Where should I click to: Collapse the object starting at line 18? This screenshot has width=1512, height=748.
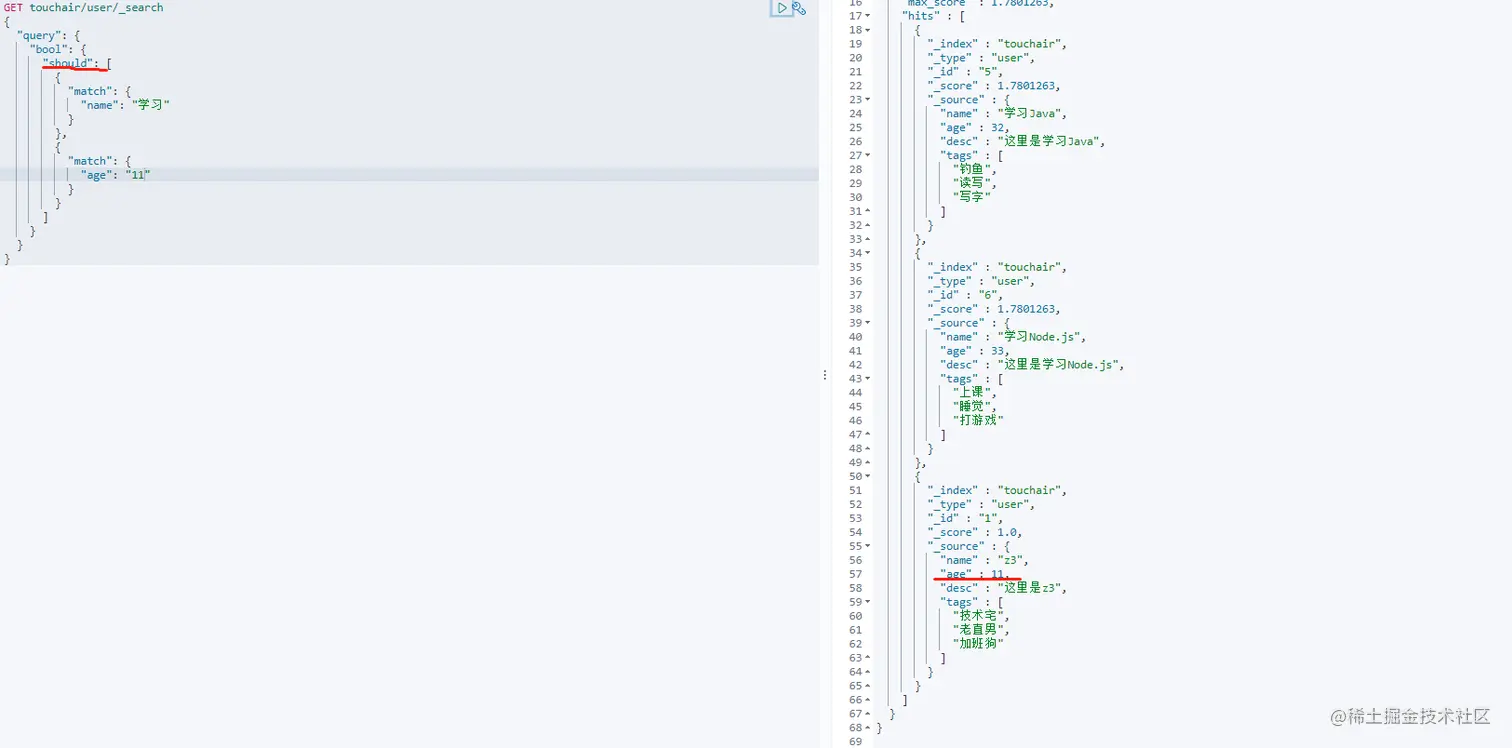point(868,30)
